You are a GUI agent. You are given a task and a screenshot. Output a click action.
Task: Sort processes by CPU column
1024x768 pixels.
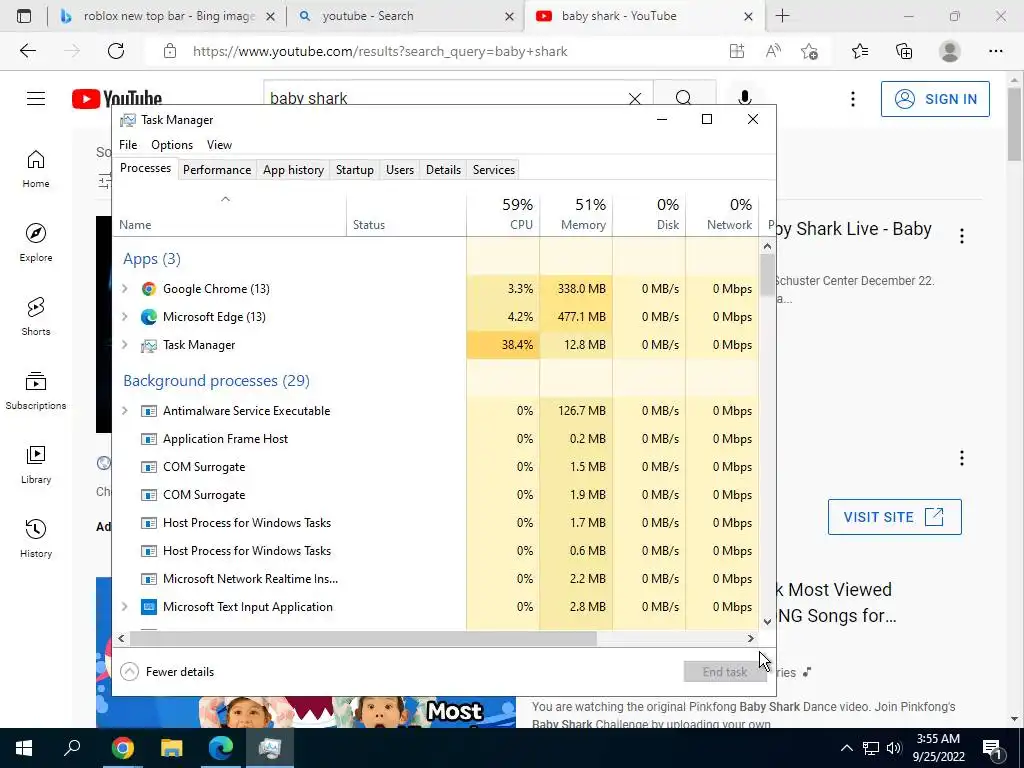tap(504, 214)
